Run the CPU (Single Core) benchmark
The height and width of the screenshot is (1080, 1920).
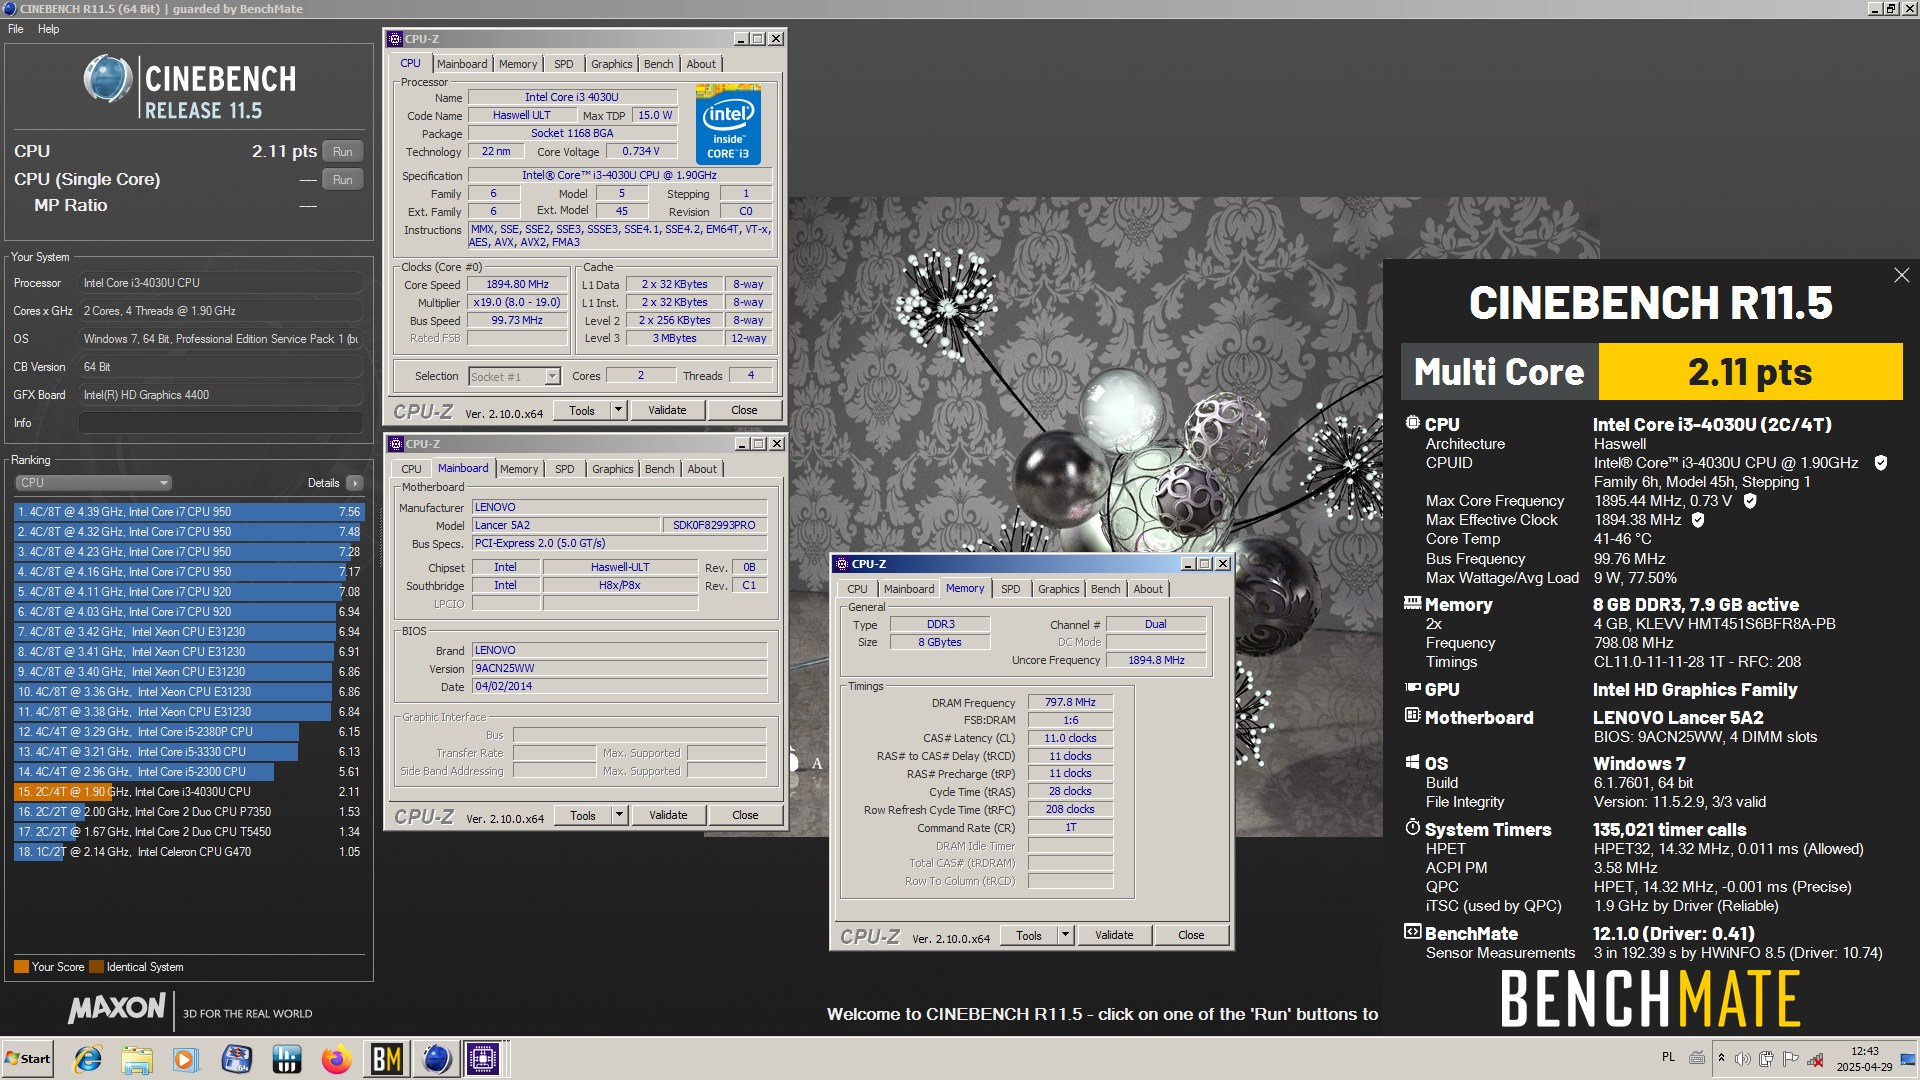click(x=342, y=180)
